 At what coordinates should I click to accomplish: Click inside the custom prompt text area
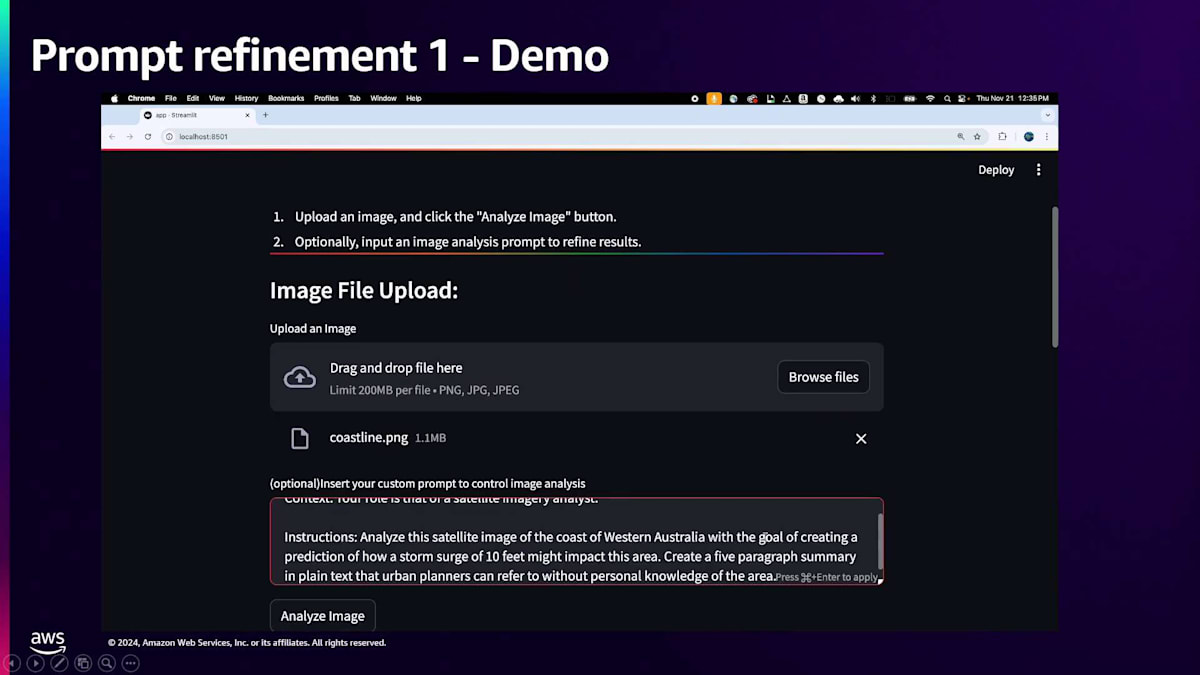(x=576, y=541)
